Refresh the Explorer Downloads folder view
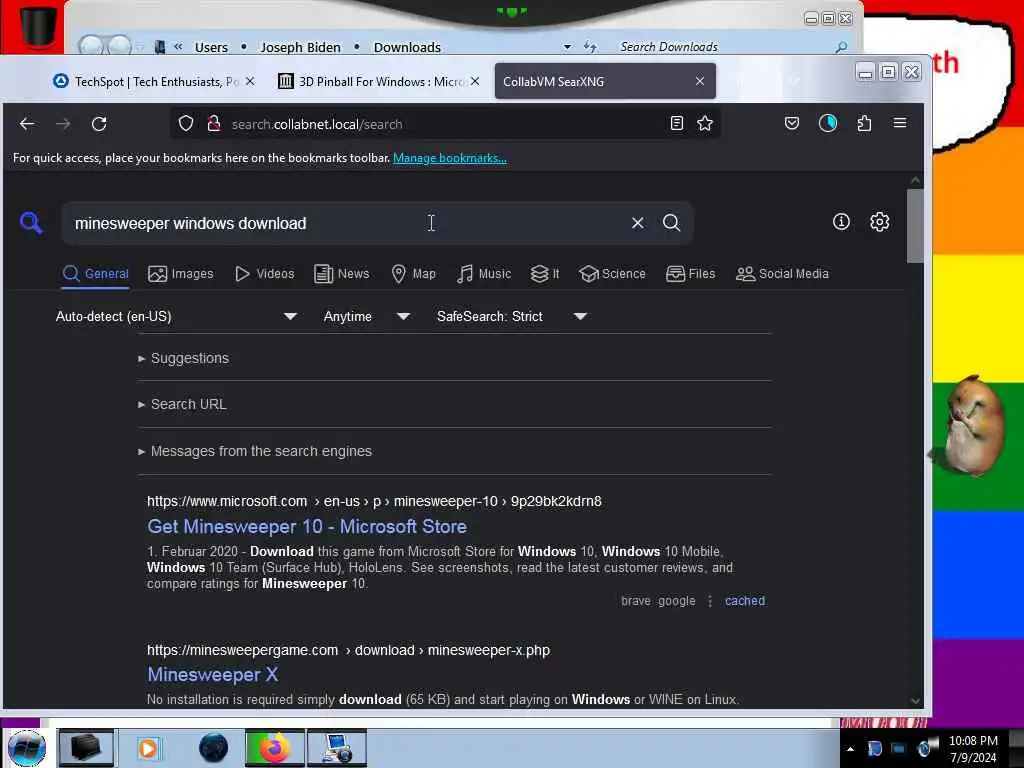Image resolution: width=1024 pixels, height=768 pixels. click(590, 46)
